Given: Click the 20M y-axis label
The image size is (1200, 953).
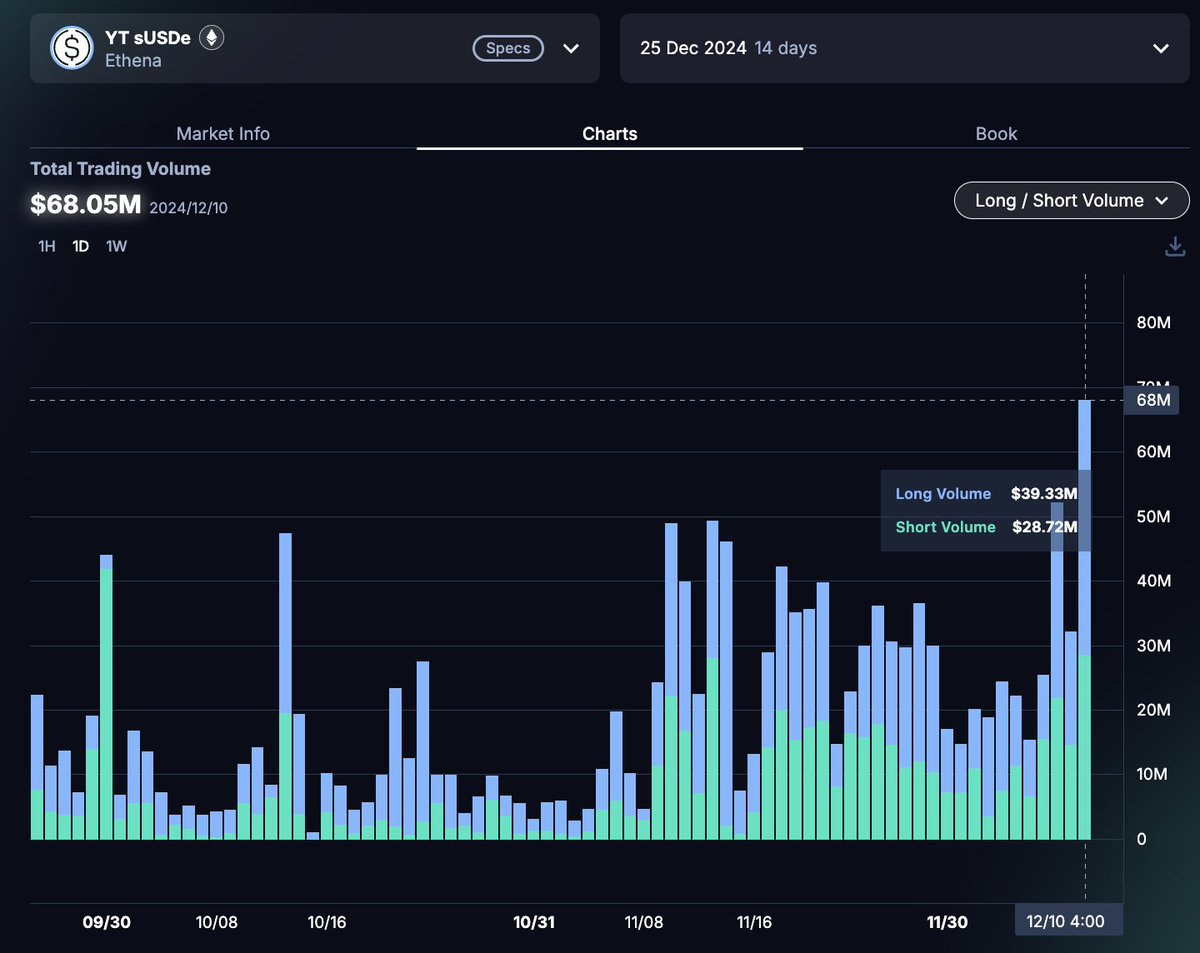Looking at the screenshot, I should [x=1153, y=710].
